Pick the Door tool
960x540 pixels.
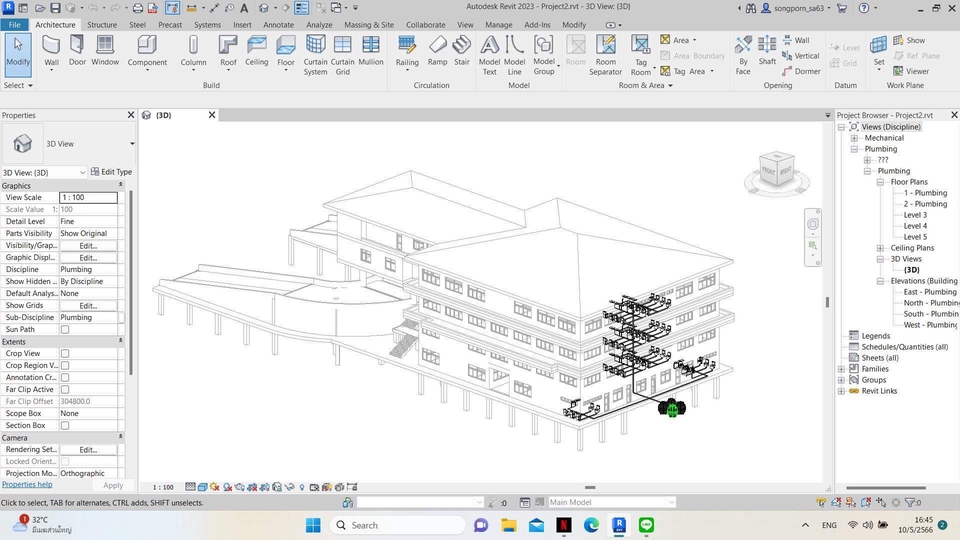point(77,50)
